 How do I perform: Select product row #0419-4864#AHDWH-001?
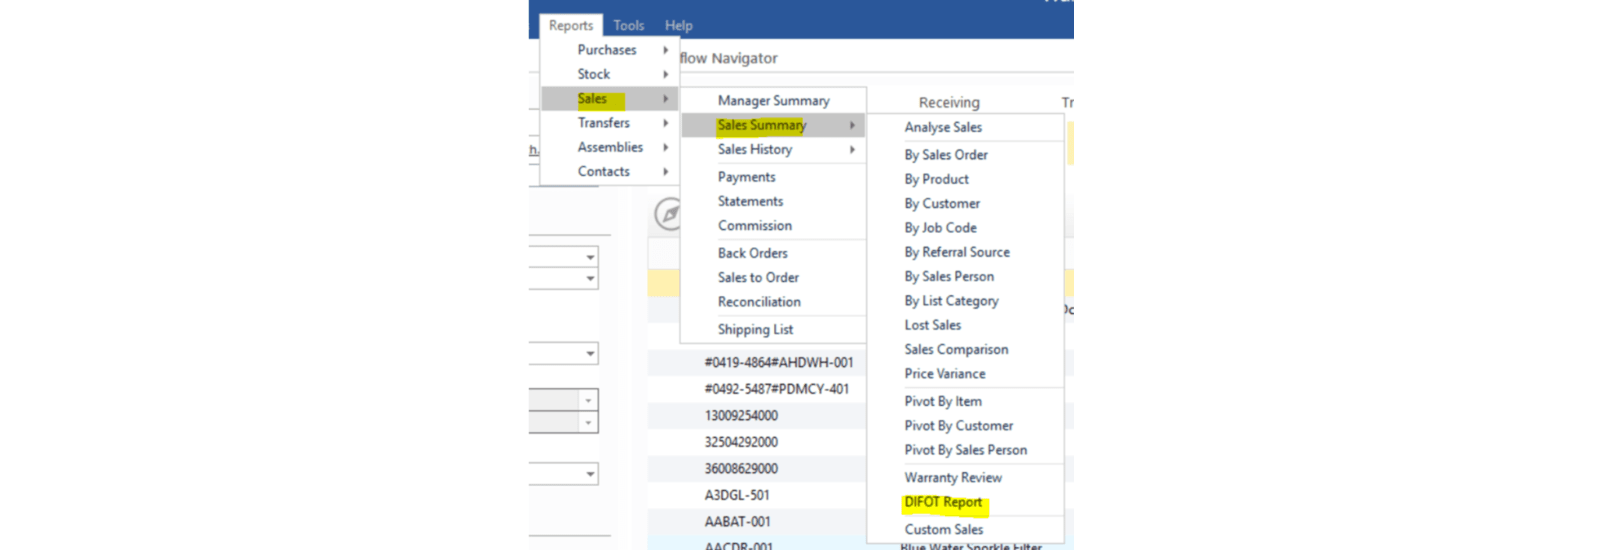(x=779, y=362)
